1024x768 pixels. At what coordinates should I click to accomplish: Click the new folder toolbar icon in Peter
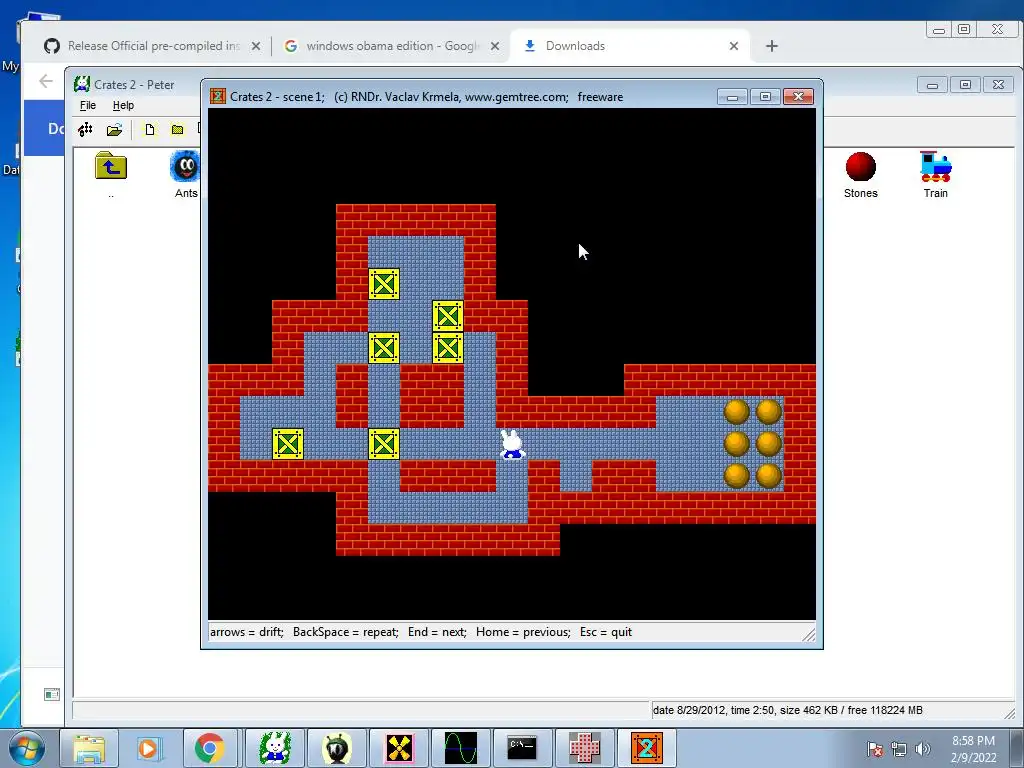click(177, 129)
